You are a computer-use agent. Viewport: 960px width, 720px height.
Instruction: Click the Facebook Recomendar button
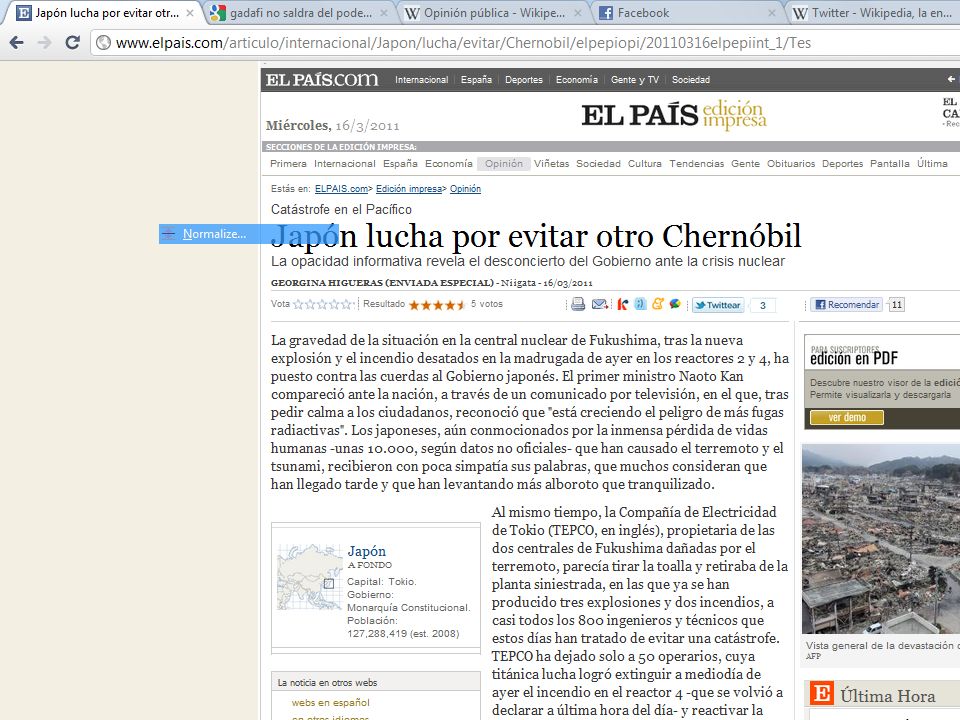[847, 304]
